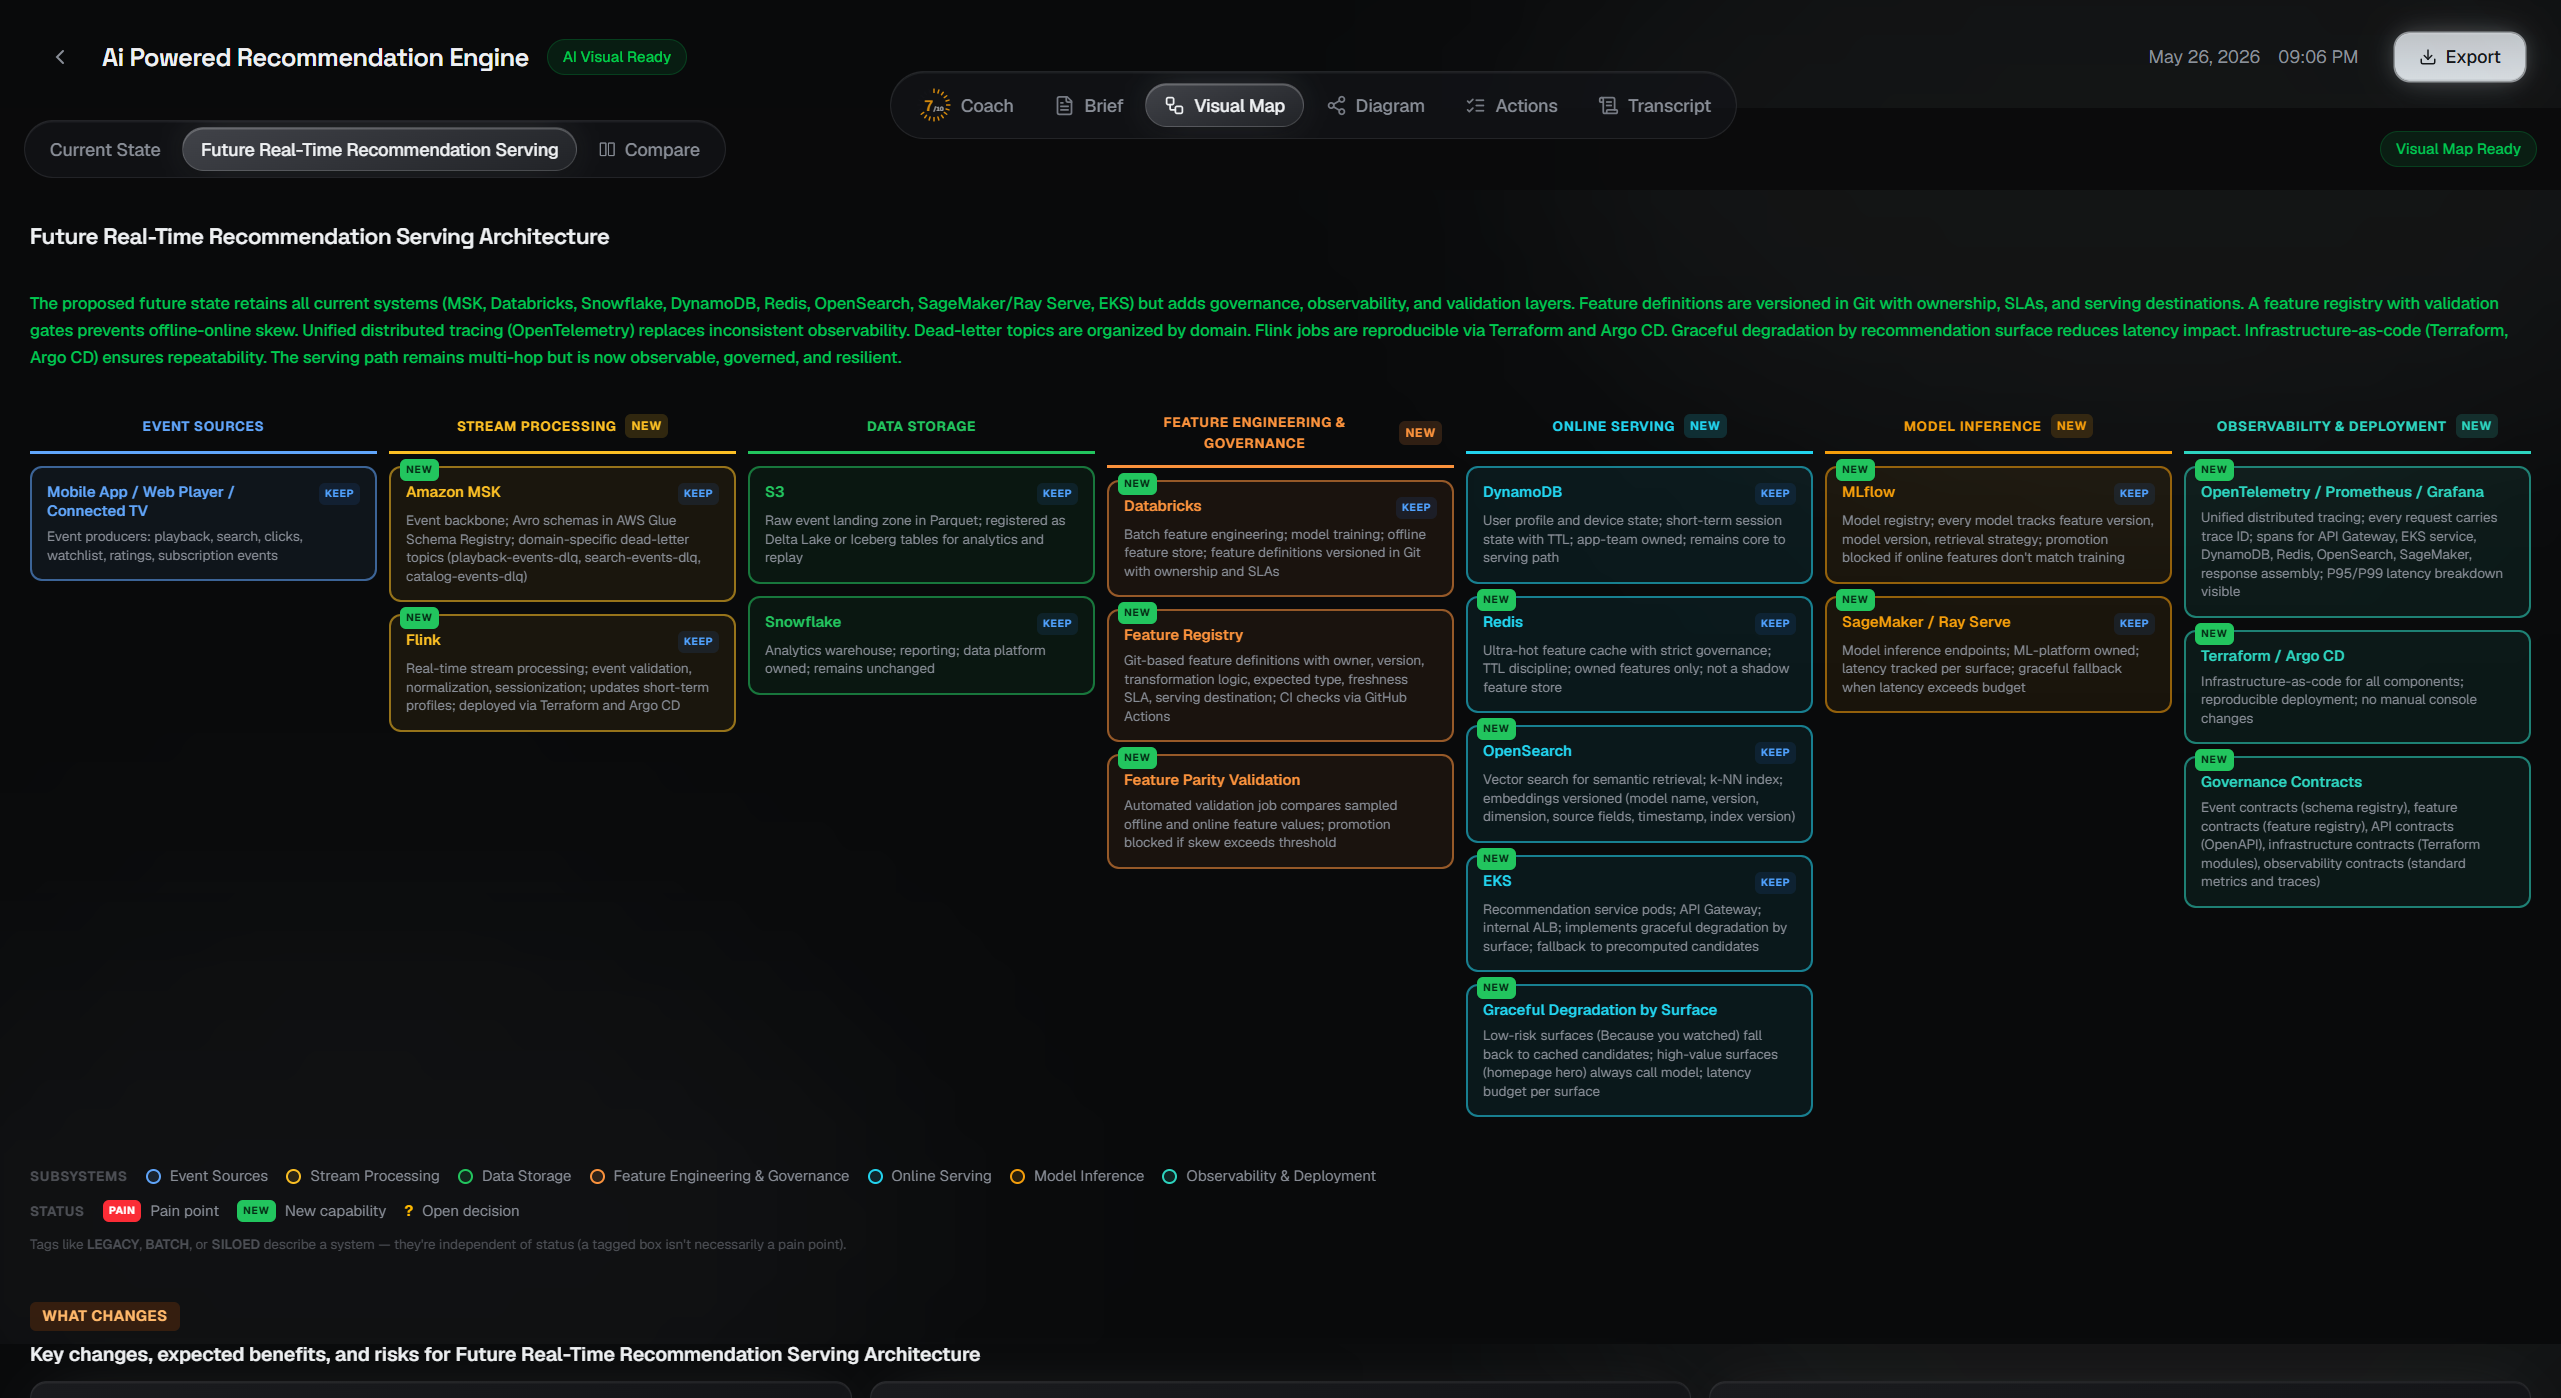The image size is (2561, 1398).
Task: Open the MLflow card
Action: point(1998,525)
